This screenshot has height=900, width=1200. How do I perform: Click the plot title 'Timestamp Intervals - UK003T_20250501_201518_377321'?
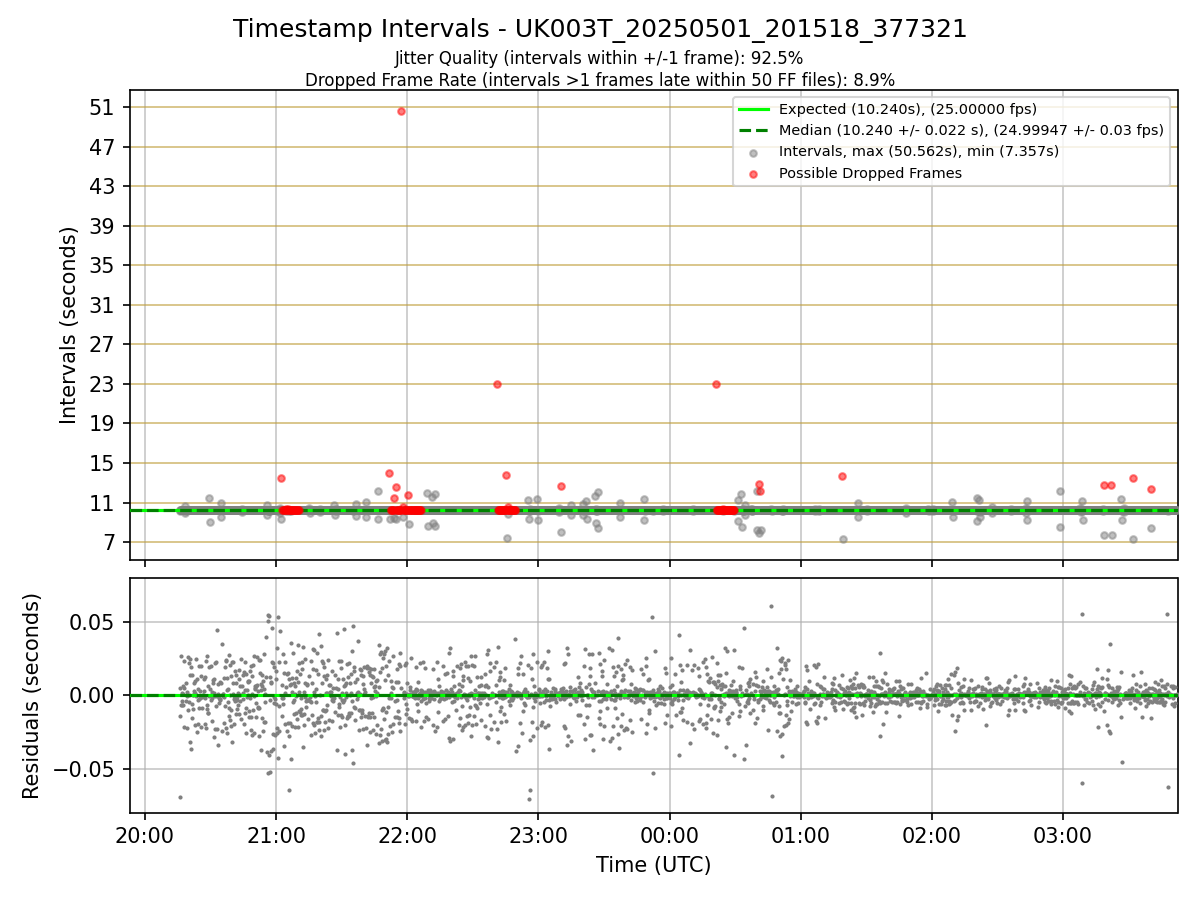(x=600, y=29)
